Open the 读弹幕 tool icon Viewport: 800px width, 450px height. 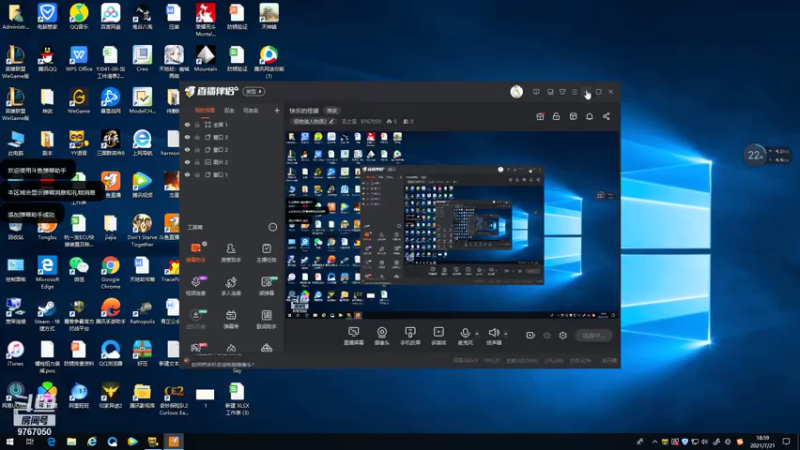(266, 286)
